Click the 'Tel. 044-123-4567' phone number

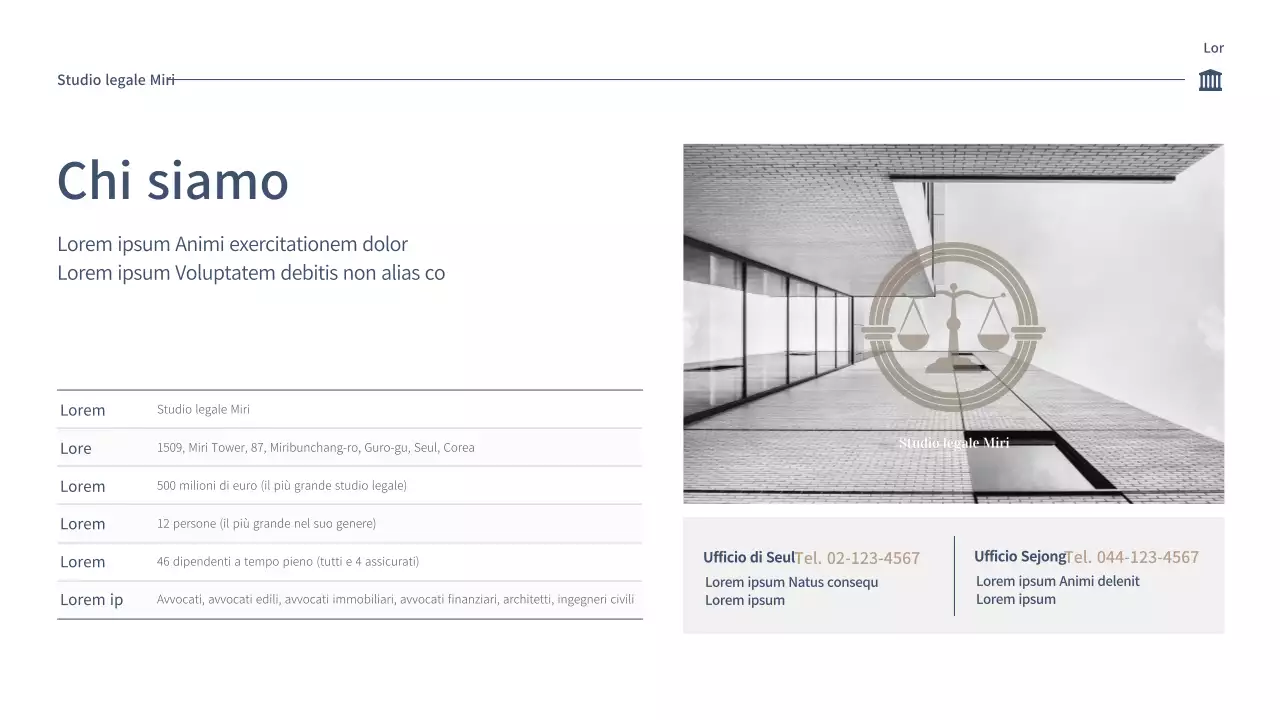(x=1131, y=556)
